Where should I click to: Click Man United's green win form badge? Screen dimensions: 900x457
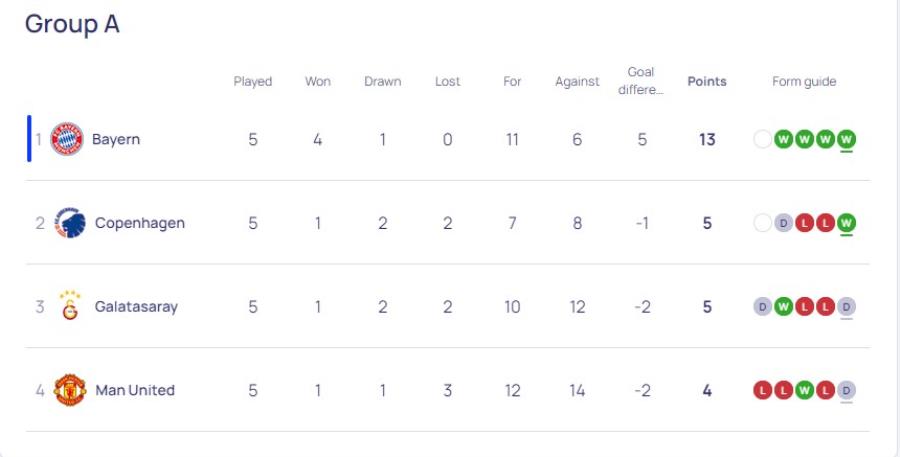[804, 390]
